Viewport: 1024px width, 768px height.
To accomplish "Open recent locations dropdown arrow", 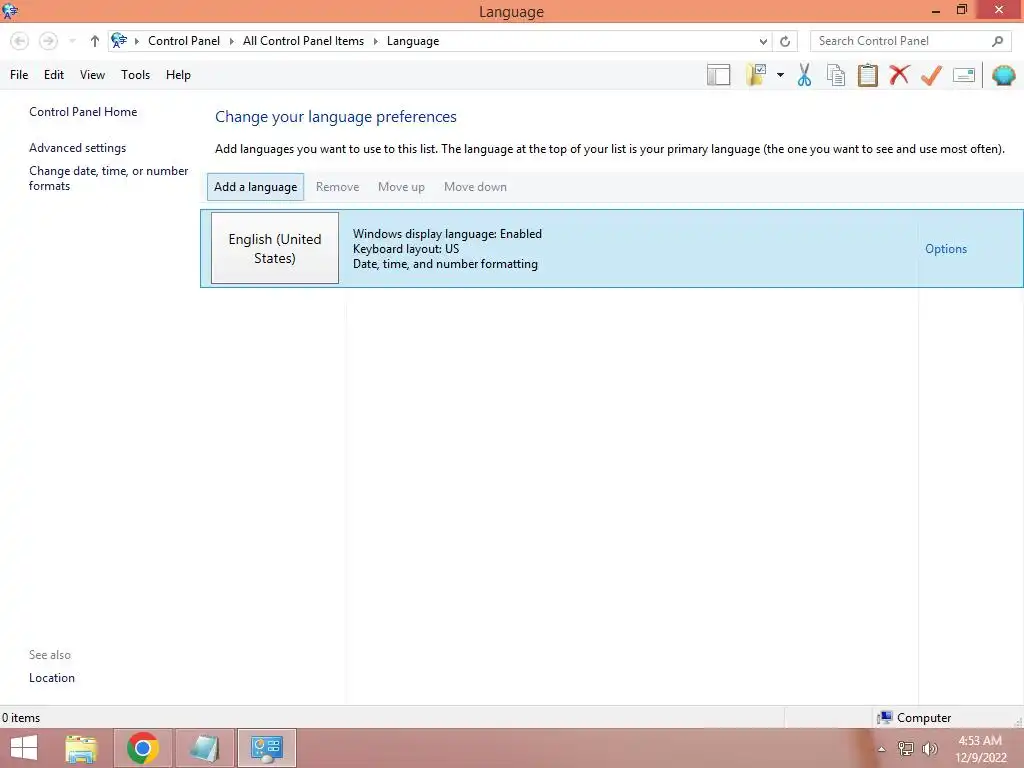I will coord(72,41).
